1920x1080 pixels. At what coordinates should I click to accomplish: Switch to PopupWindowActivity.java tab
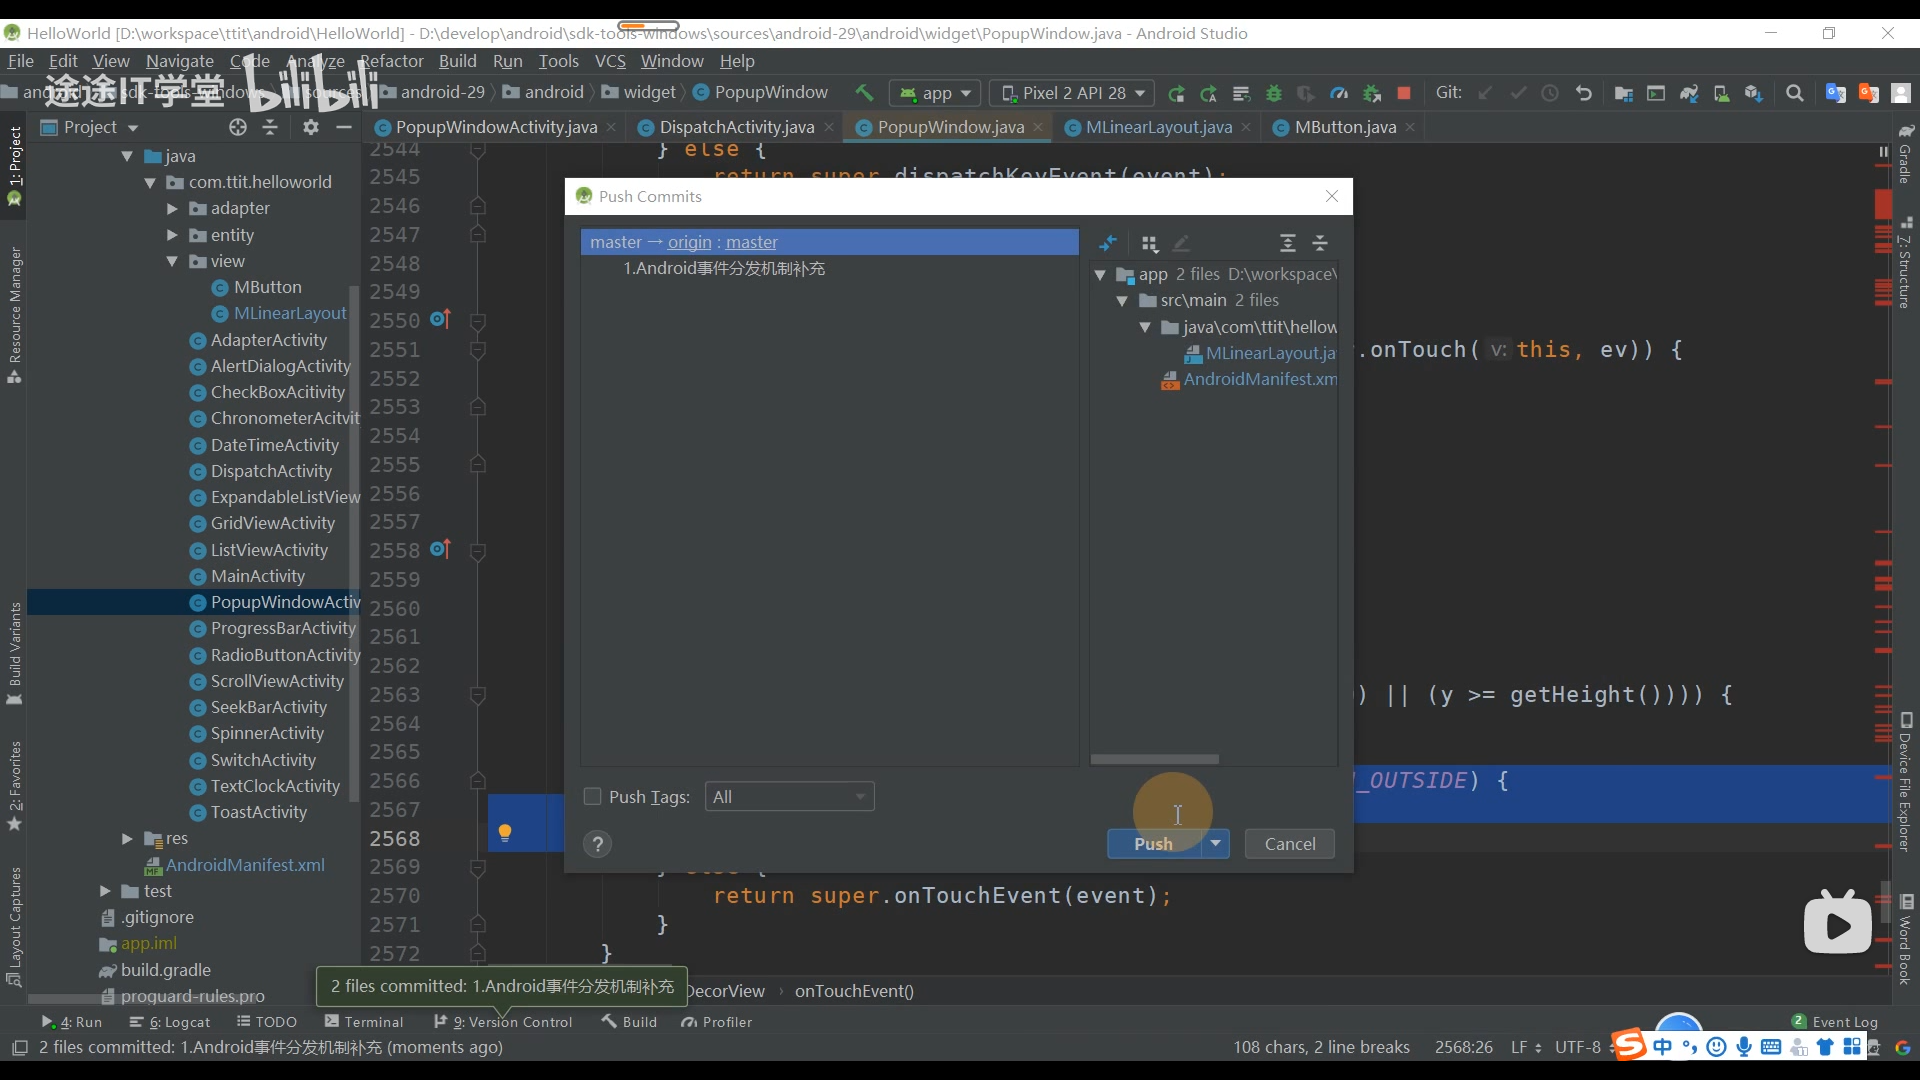495,127
